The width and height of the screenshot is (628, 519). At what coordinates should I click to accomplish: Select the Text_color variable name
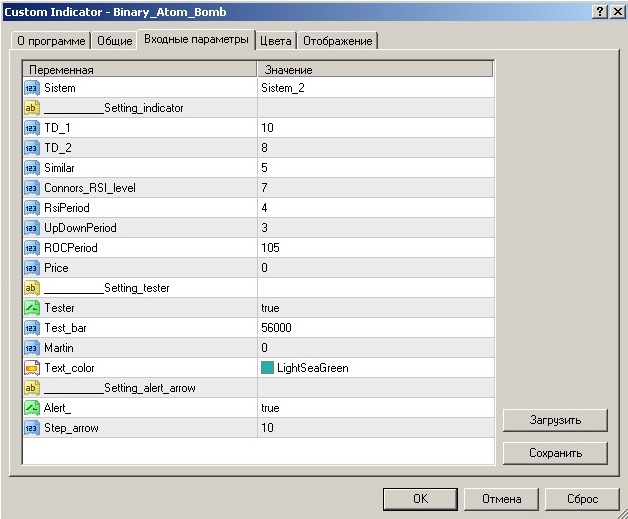click(x=69, y=368)
